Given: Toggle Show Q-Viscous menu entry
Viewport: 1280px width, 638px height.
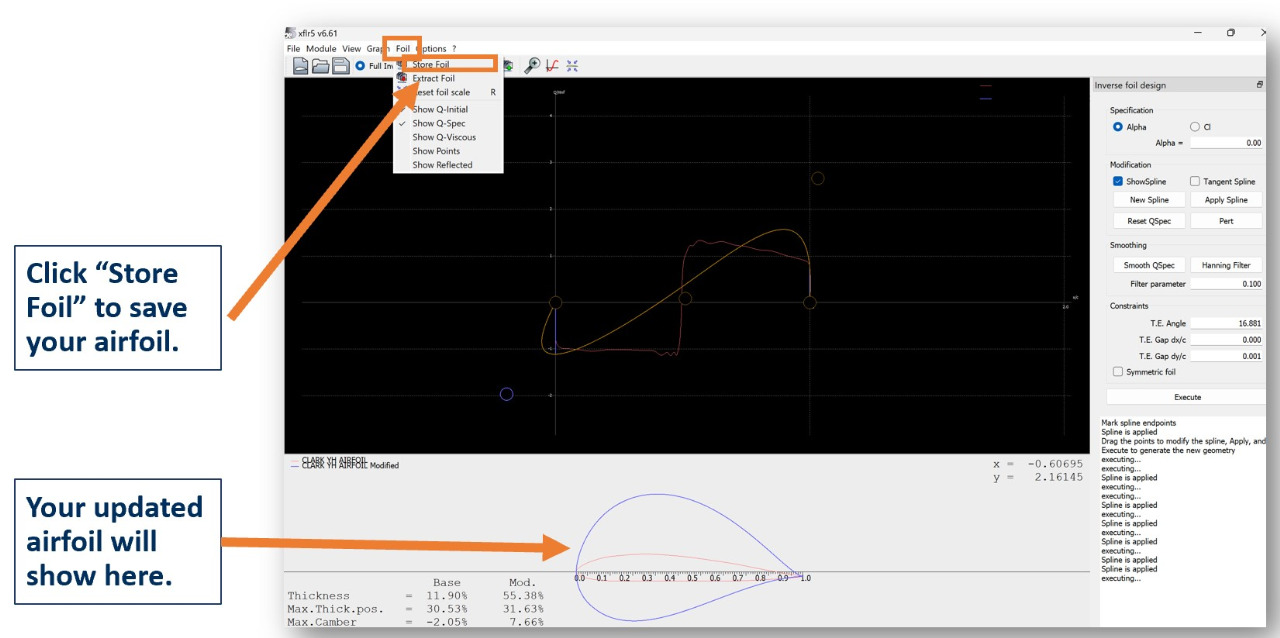Looking at the screenshot, I should coord(444,137).
